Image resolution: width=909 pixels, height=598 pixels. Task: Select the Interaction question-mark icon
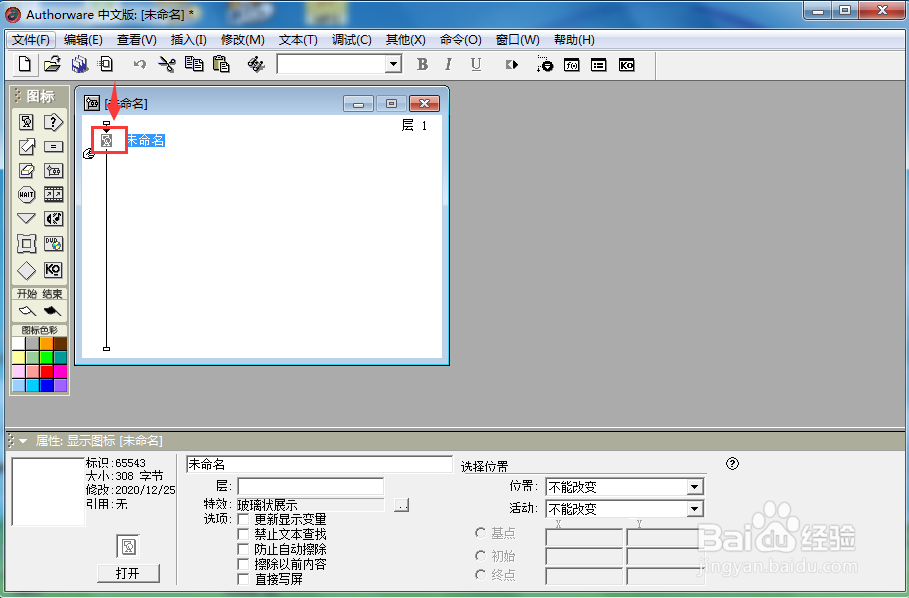coord(53,122)
